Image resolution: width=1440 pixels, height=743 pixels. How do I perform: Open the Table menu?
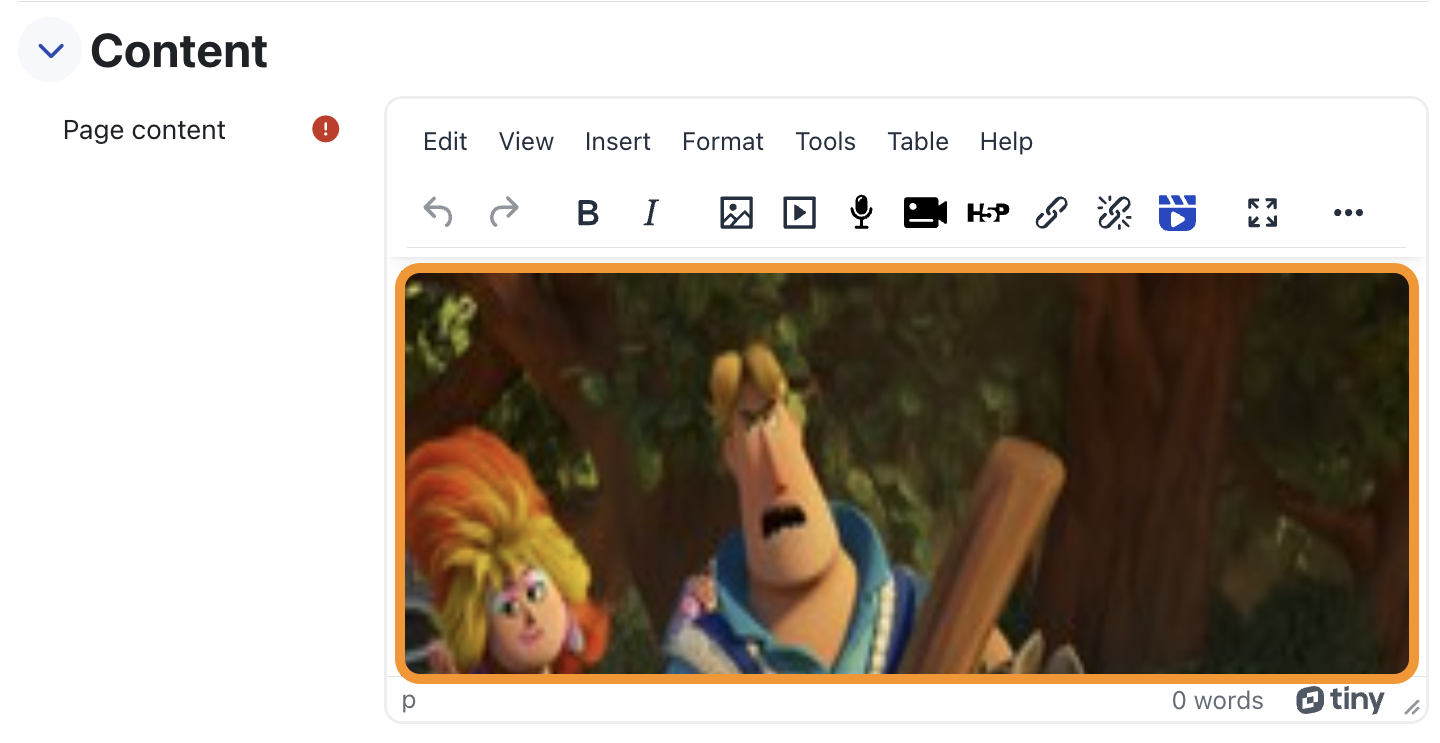pos(918,142)
